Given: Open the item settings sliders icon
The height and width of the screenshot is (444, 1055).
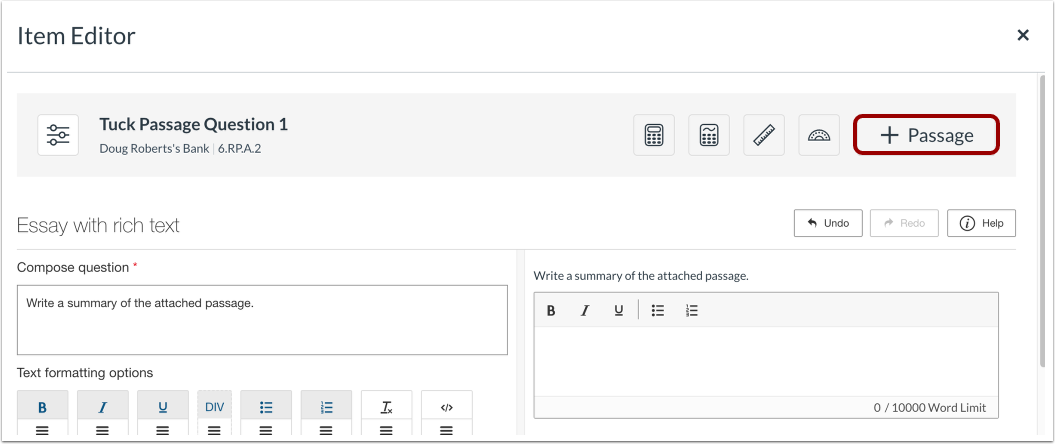Looking at the screenshot, I should click(x=58, y=135).
